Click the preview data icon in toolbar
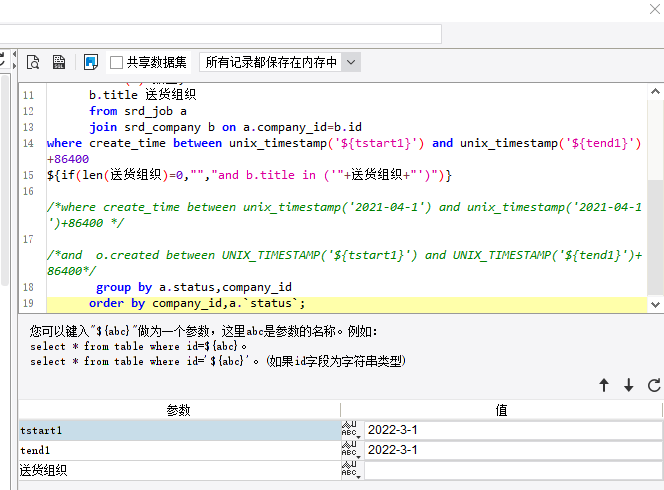 tap(33, 62)
